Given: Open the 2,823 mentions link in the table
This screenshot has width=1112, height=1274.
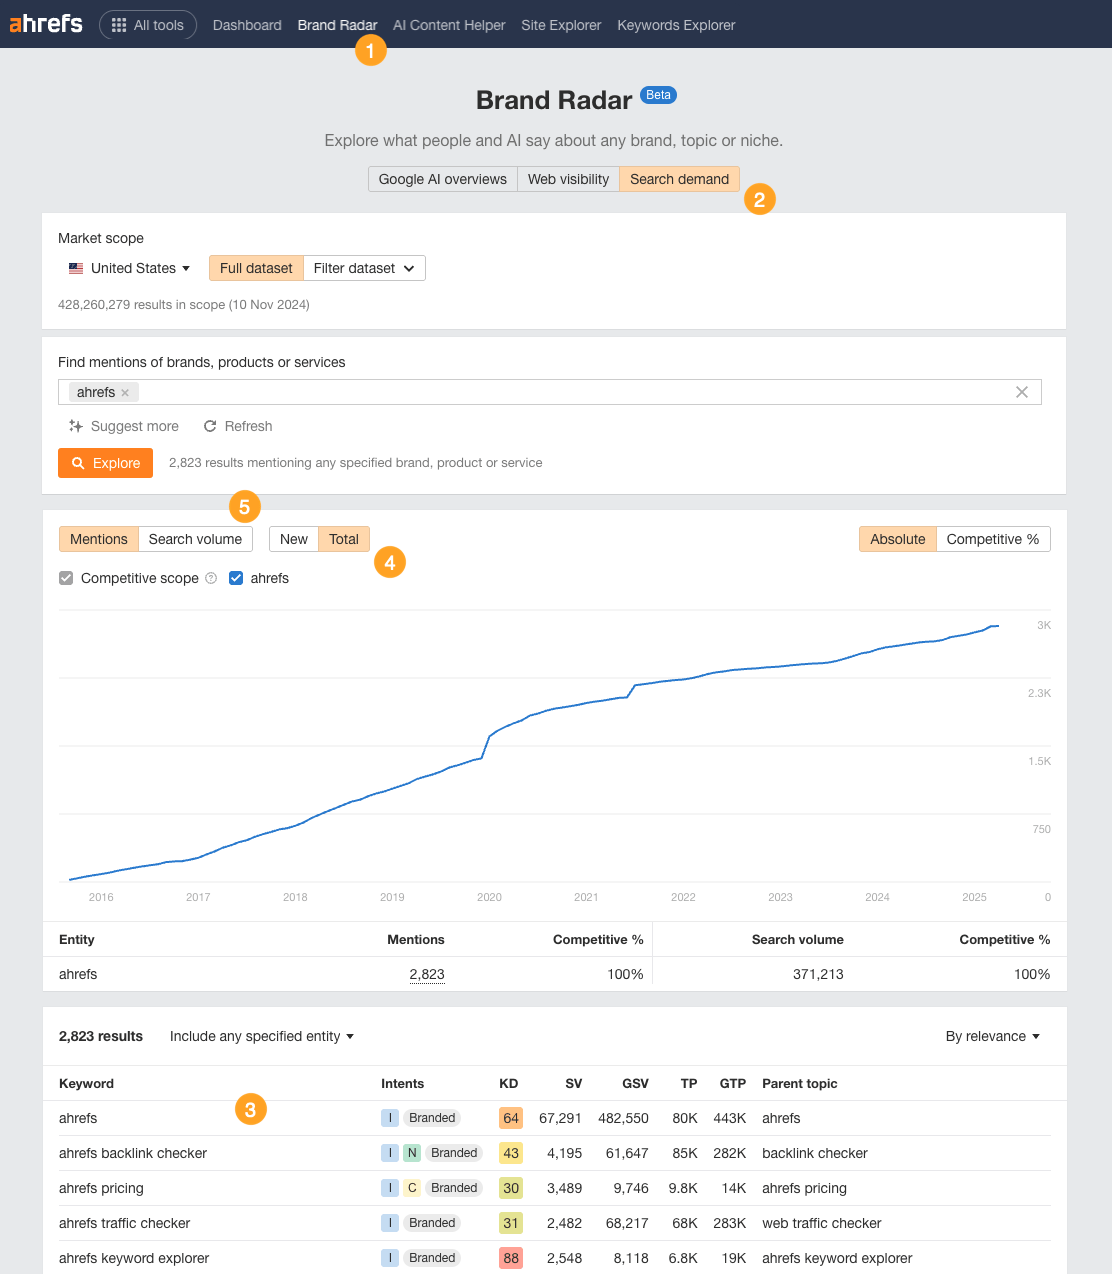Looking at the screenshot, I should tap(427, 974).
